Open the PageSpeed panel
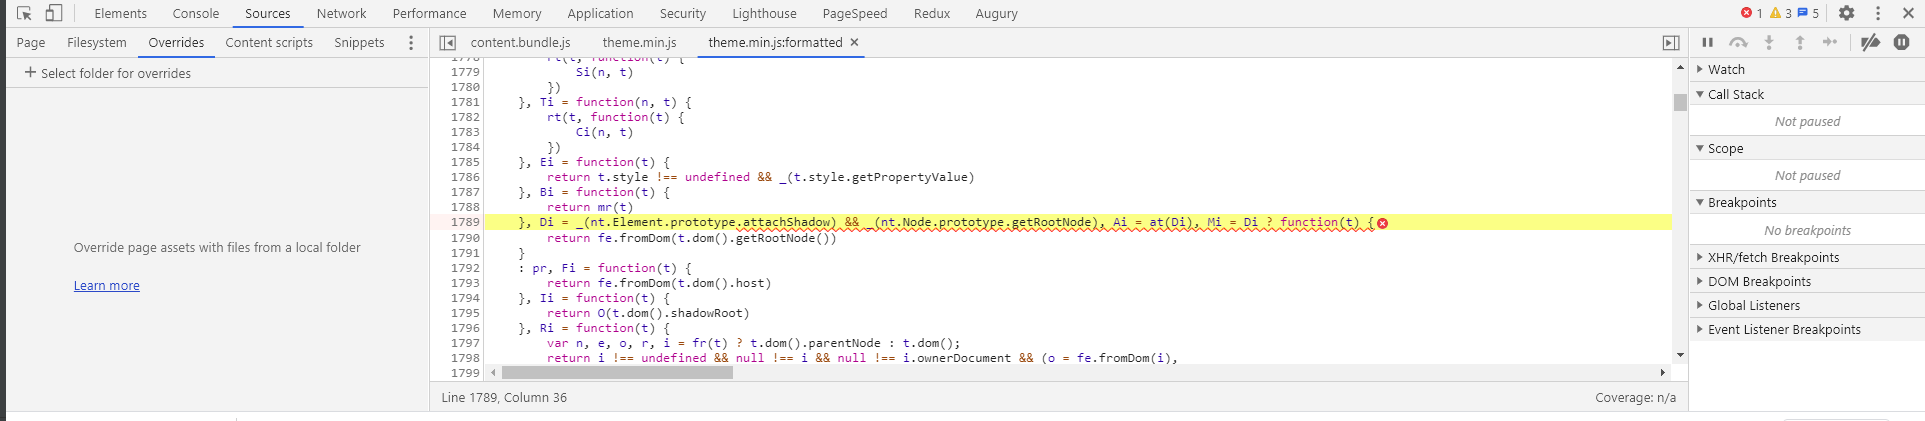 click(855, 13)
